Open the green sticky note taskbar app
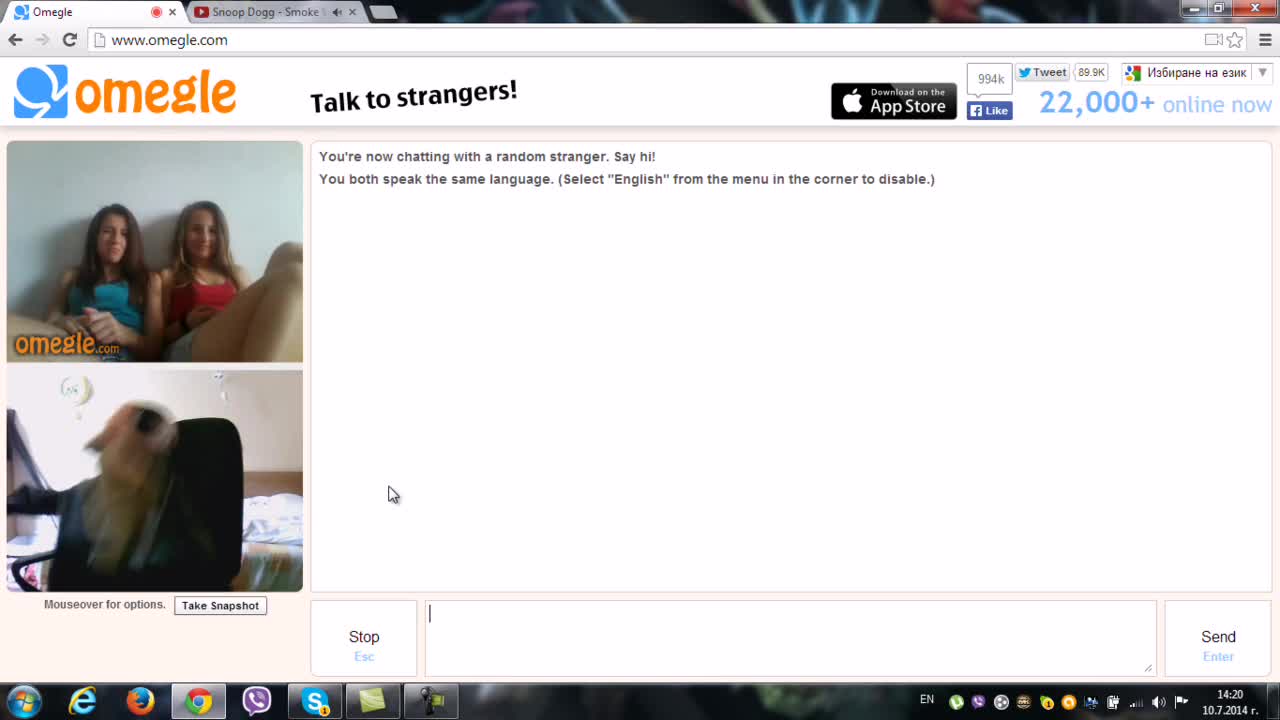This screenshot has height=720, width=1280. [373, 702]
